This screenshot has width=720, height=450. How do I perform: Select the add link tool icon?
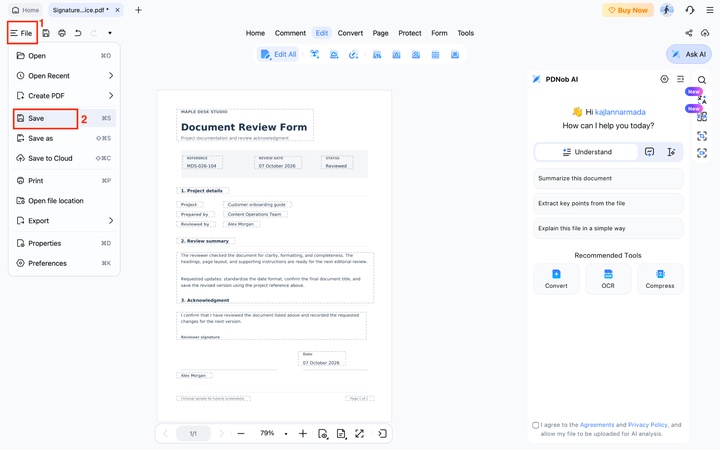point(353,54)
